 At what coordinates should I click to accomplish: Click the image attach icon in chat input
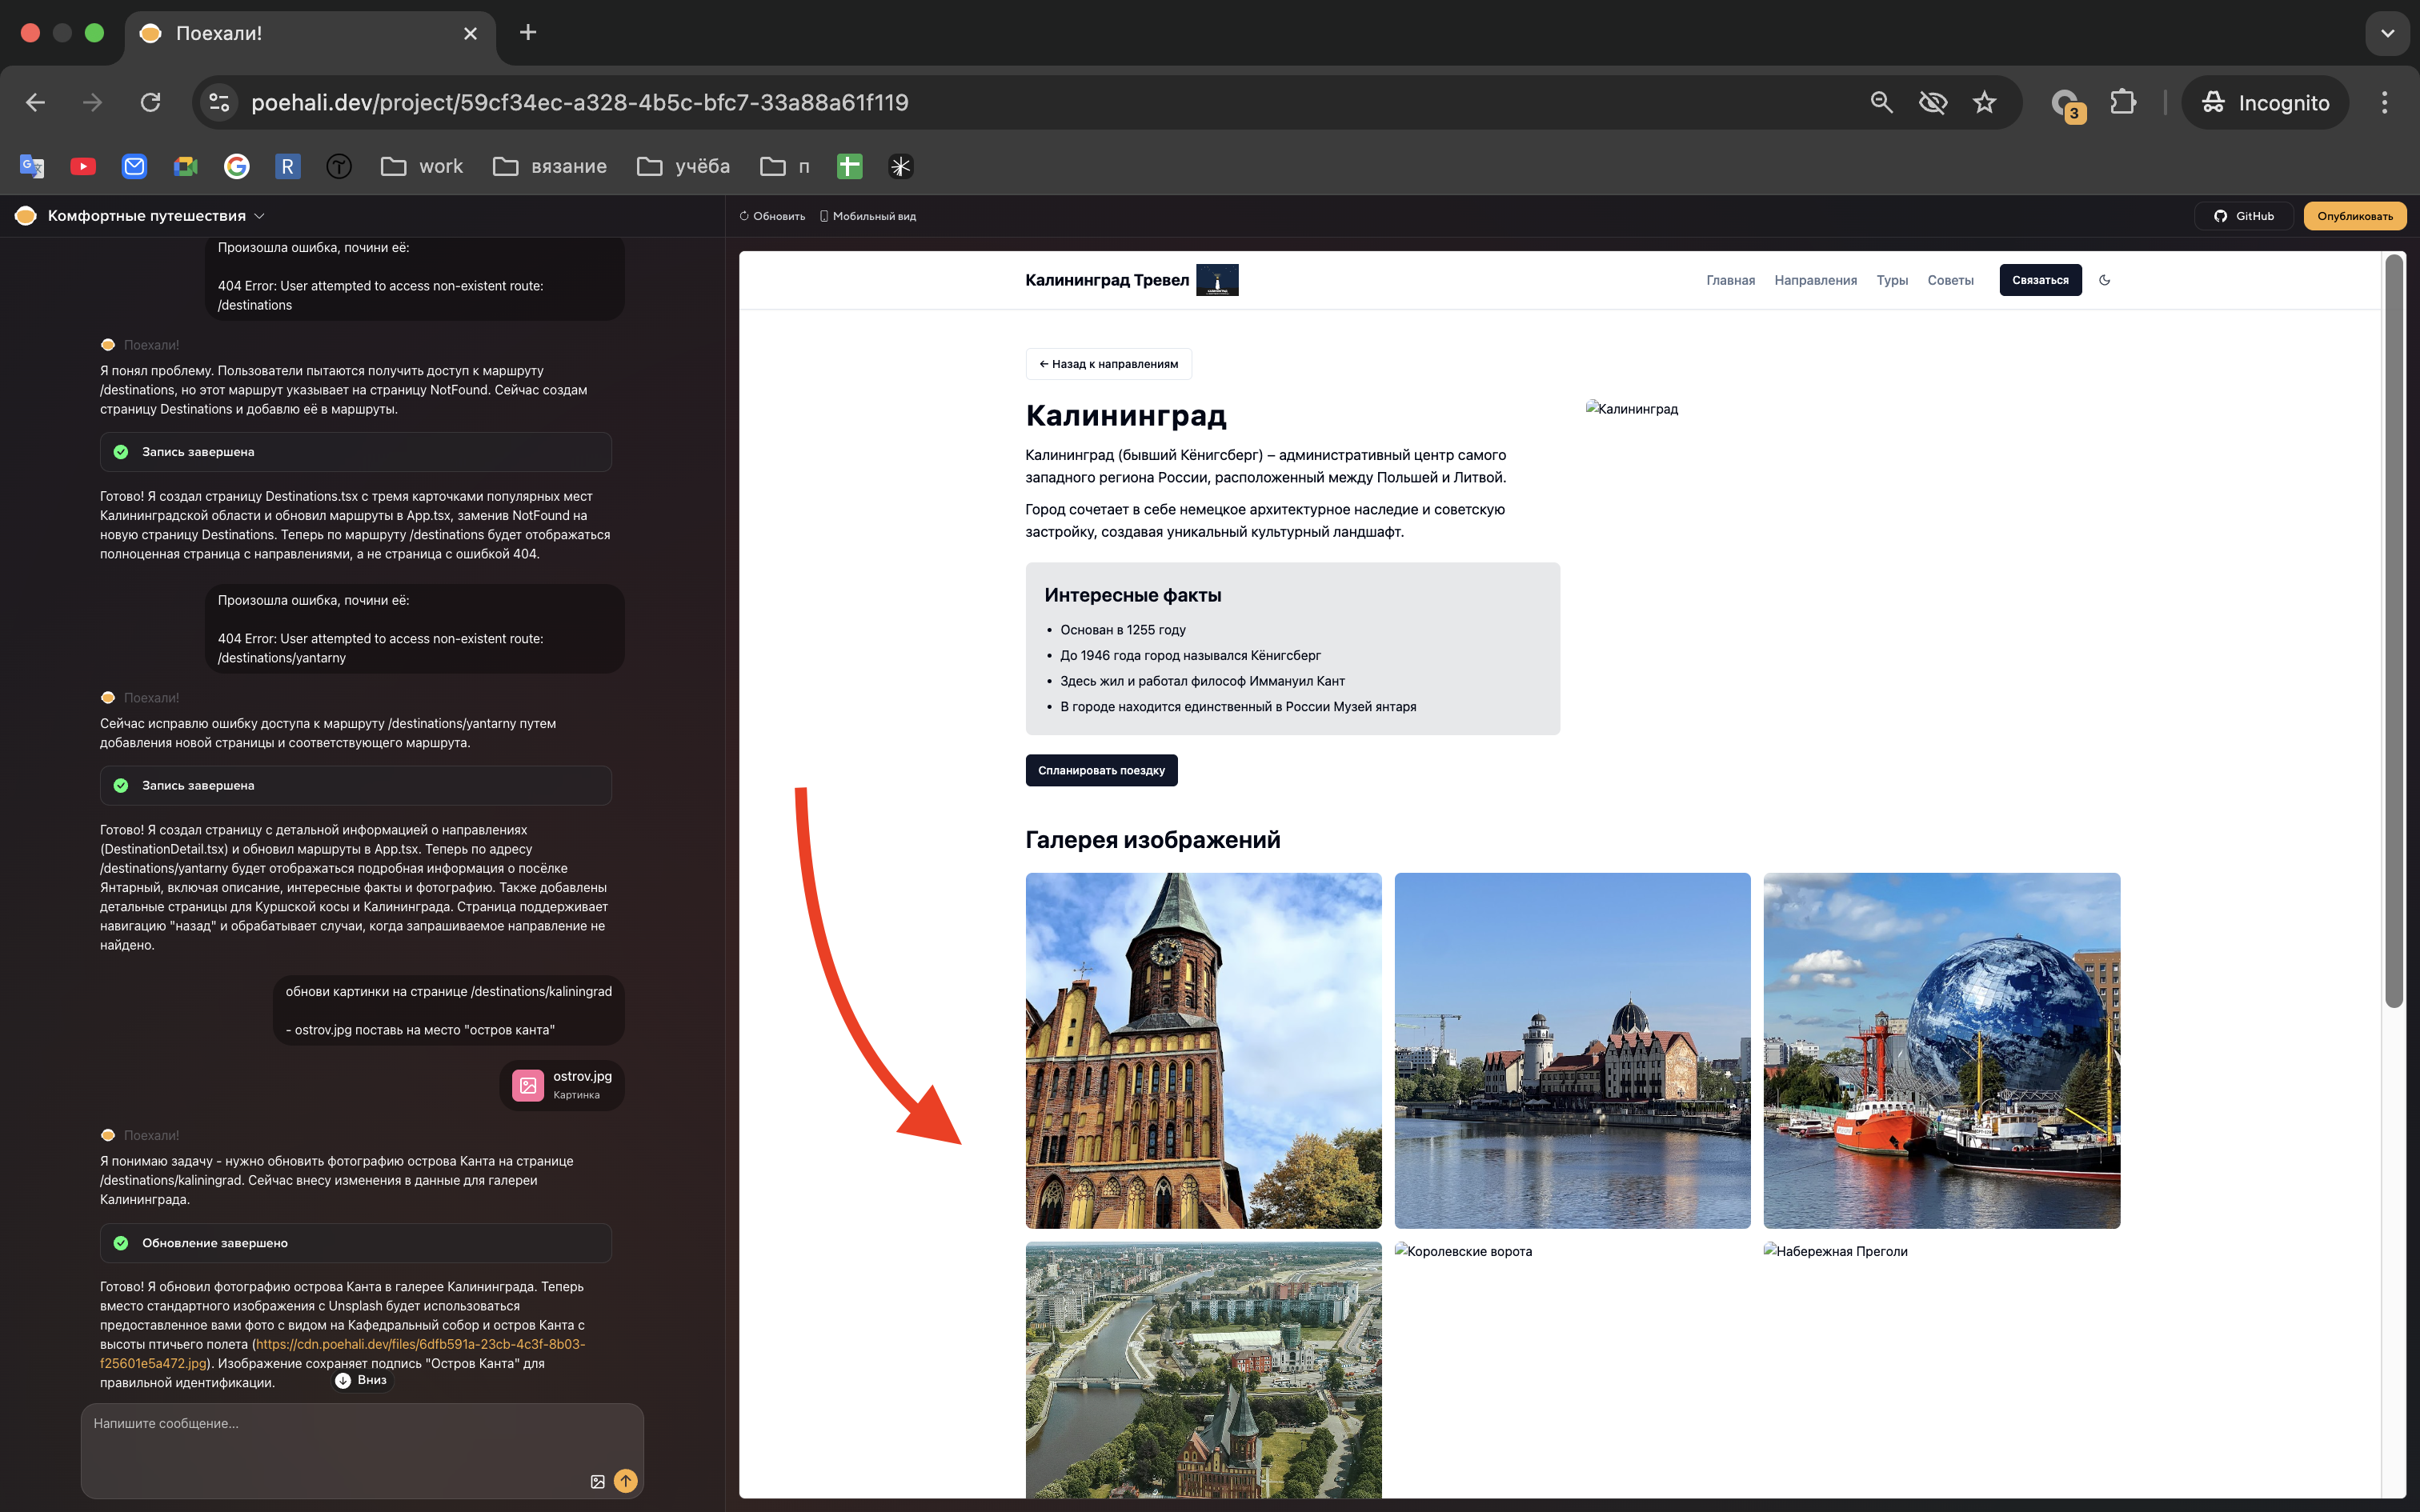click(x=597, y=1481)
